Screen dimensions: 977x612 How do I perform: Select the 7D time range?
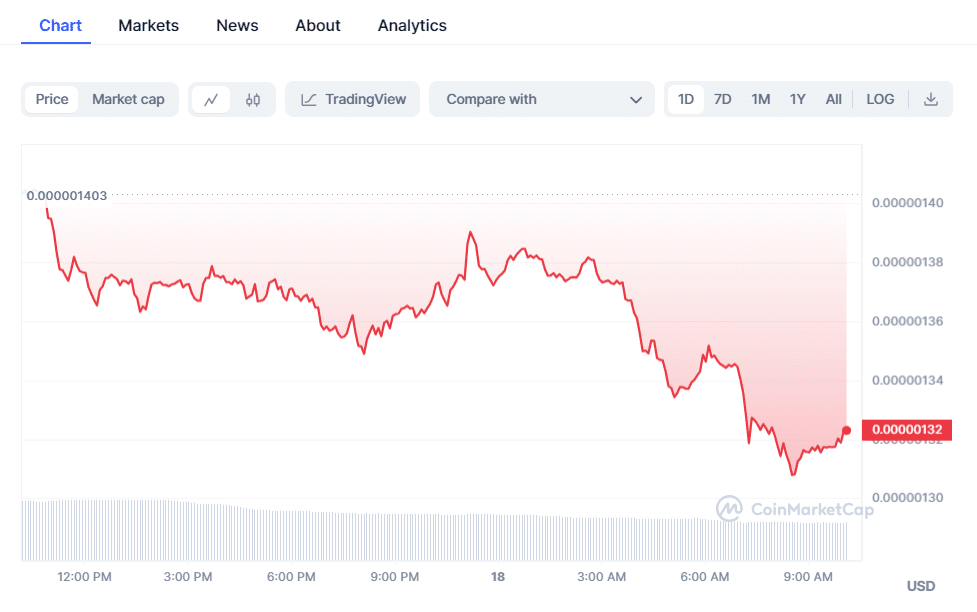pyautogui.click(x=722, y=99)
